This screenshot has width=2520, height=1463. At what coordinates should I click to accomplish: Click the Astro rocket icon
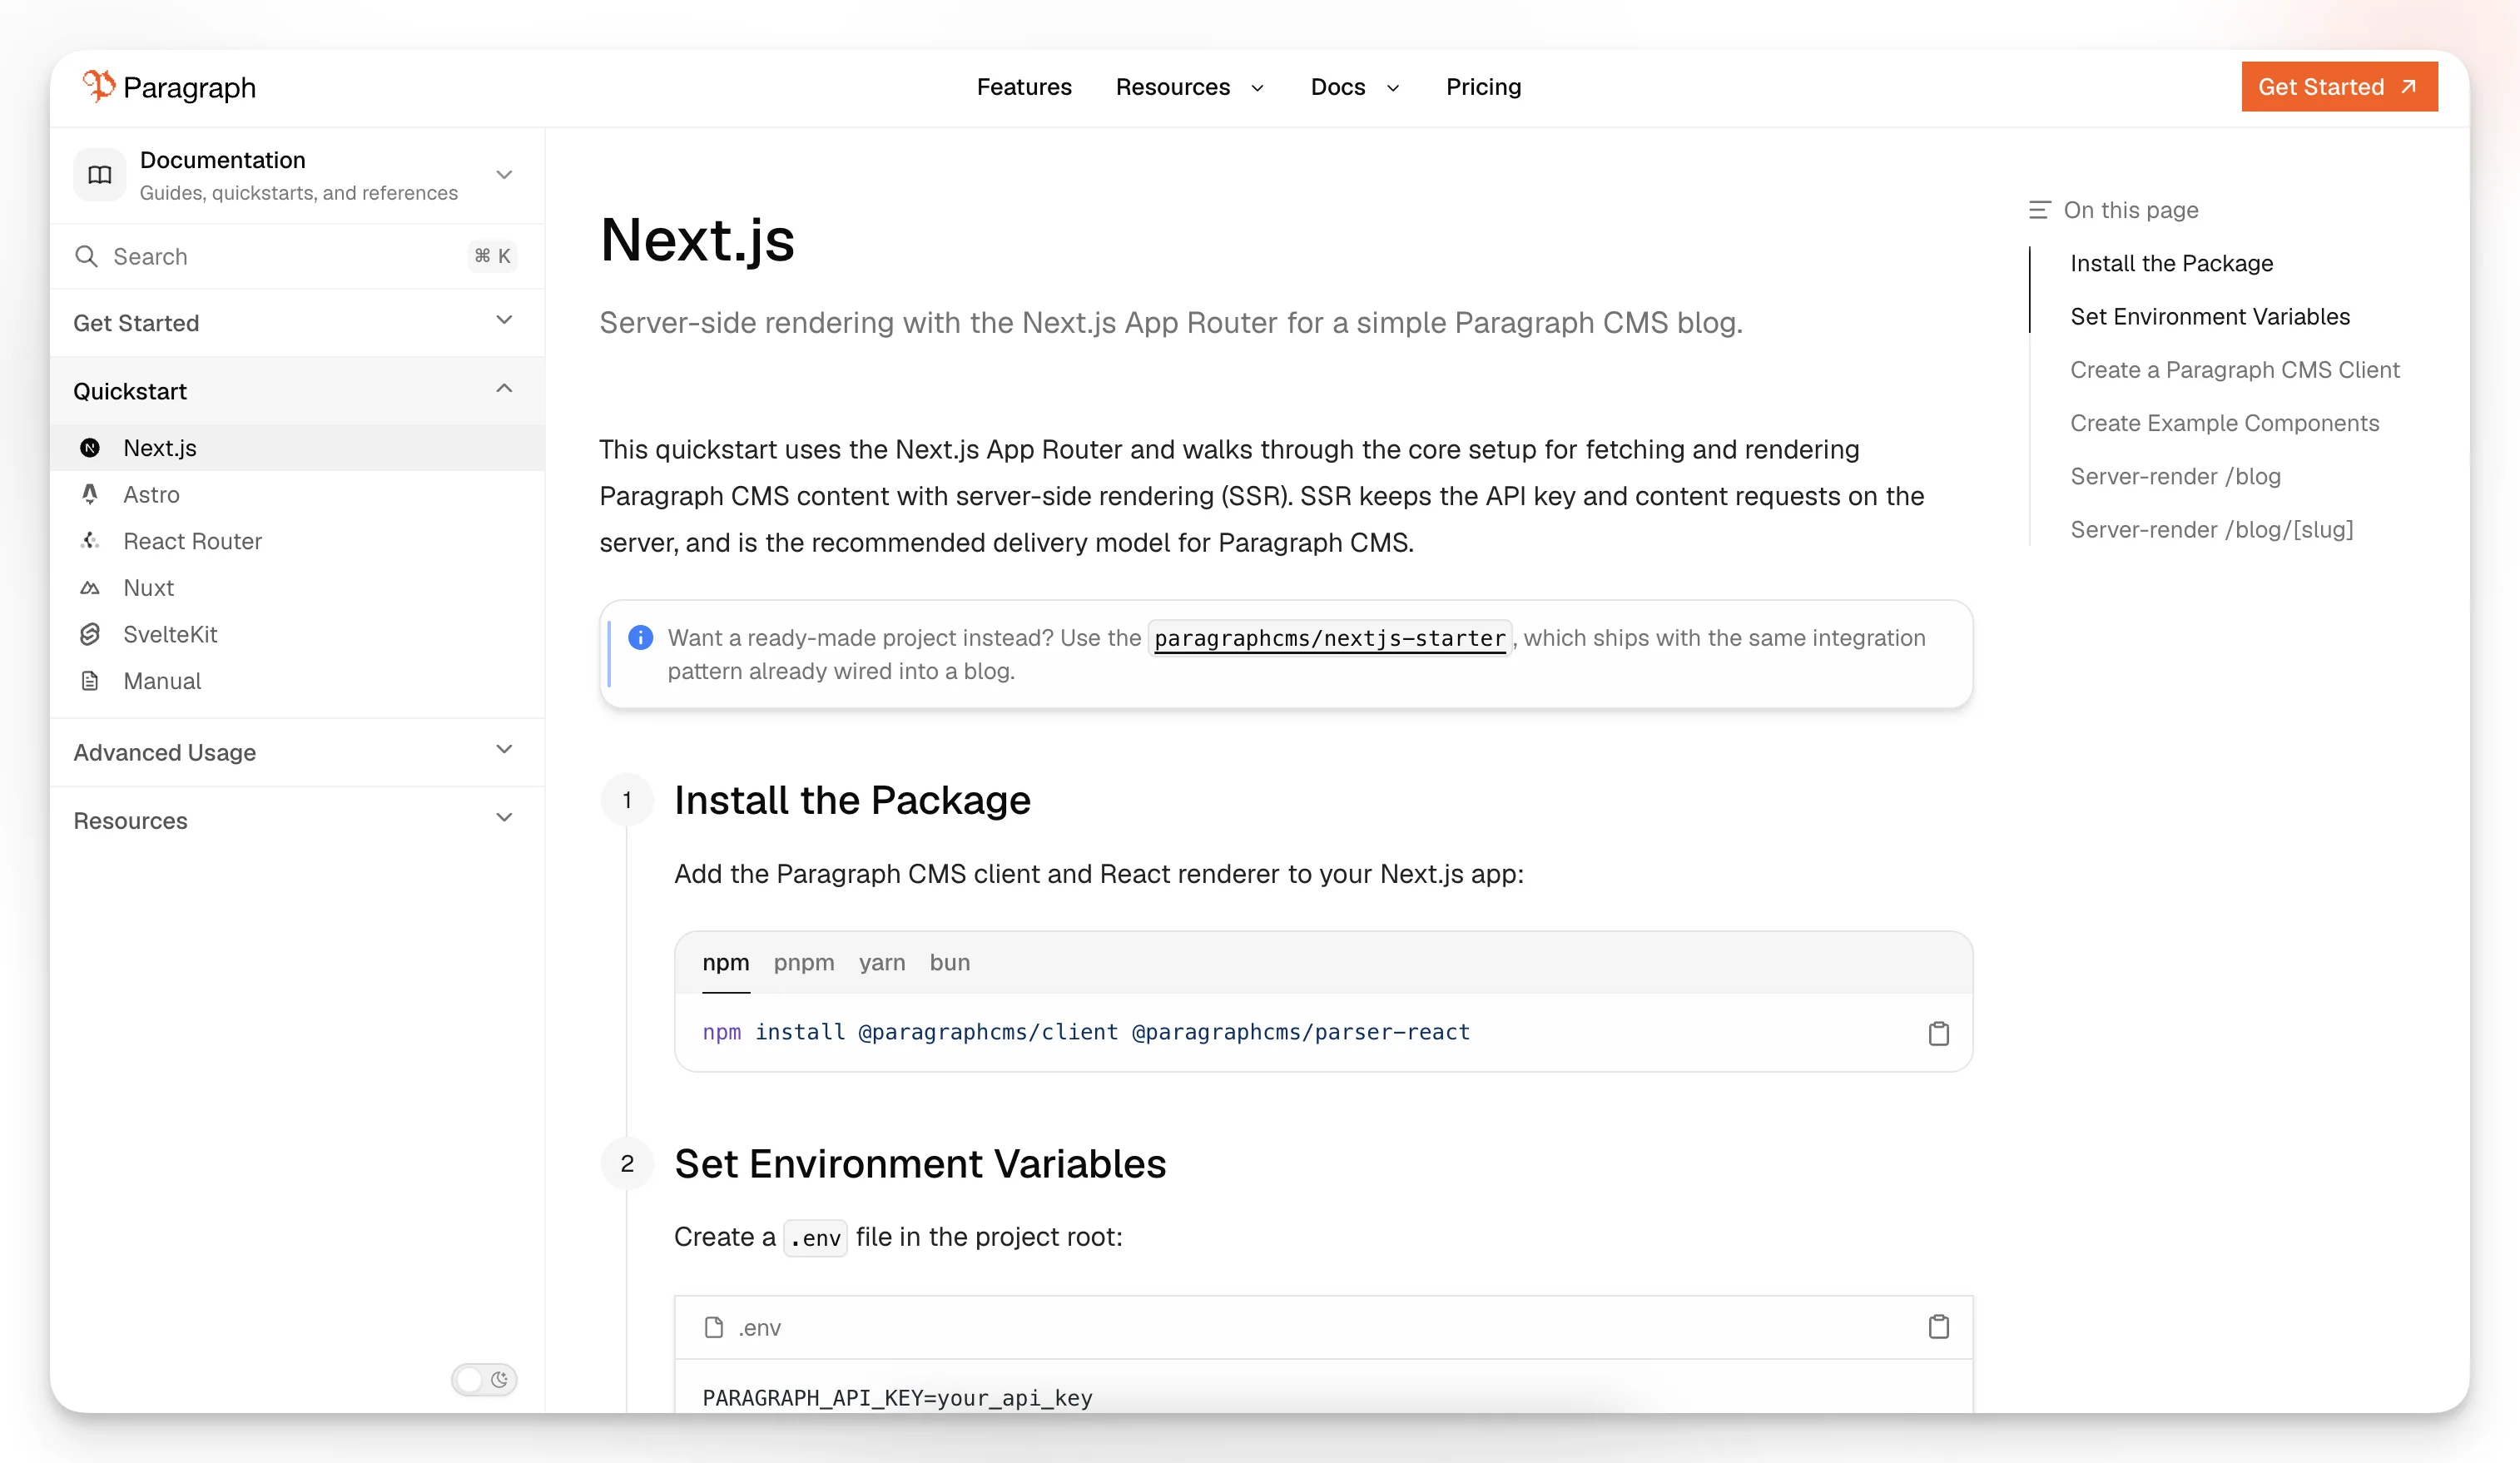tap(90, 494)
